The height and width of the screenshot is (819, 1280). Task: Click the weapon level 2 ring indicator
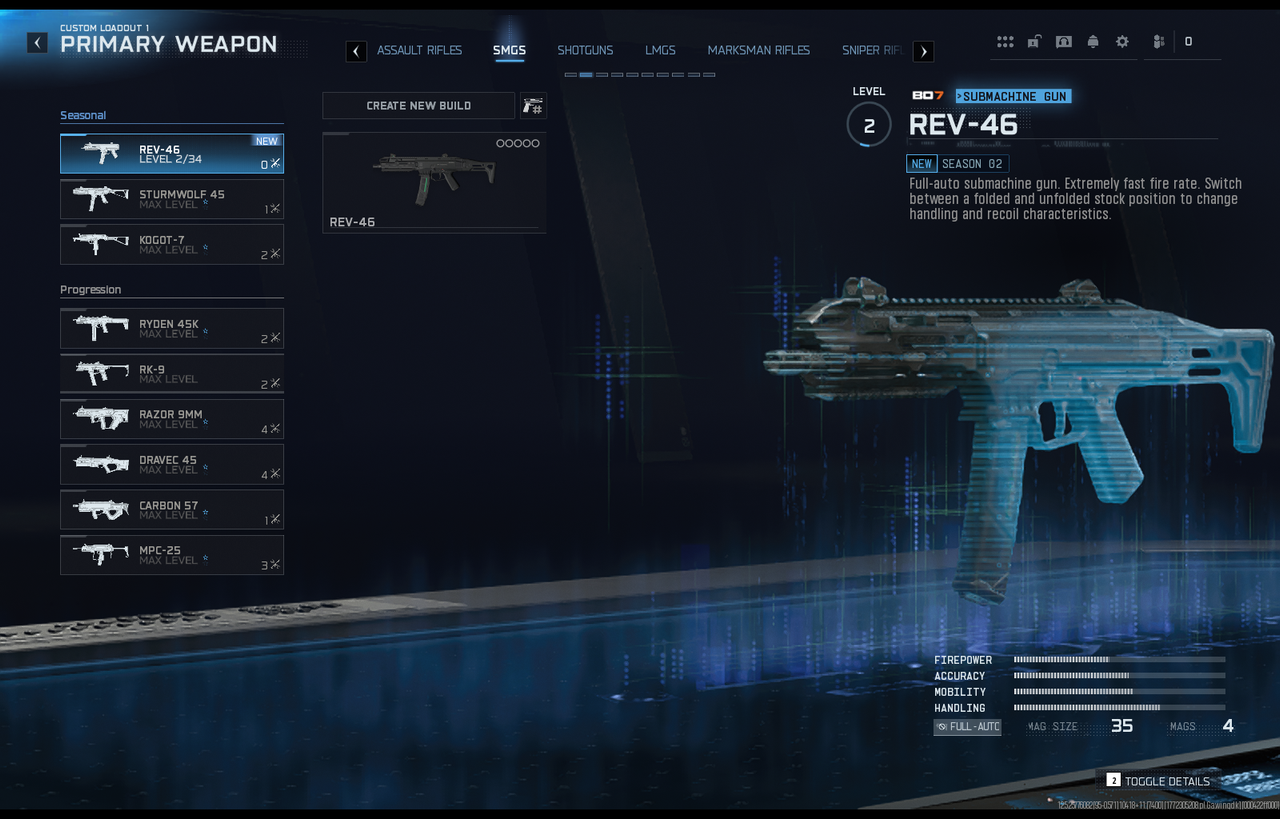(869, 126)
